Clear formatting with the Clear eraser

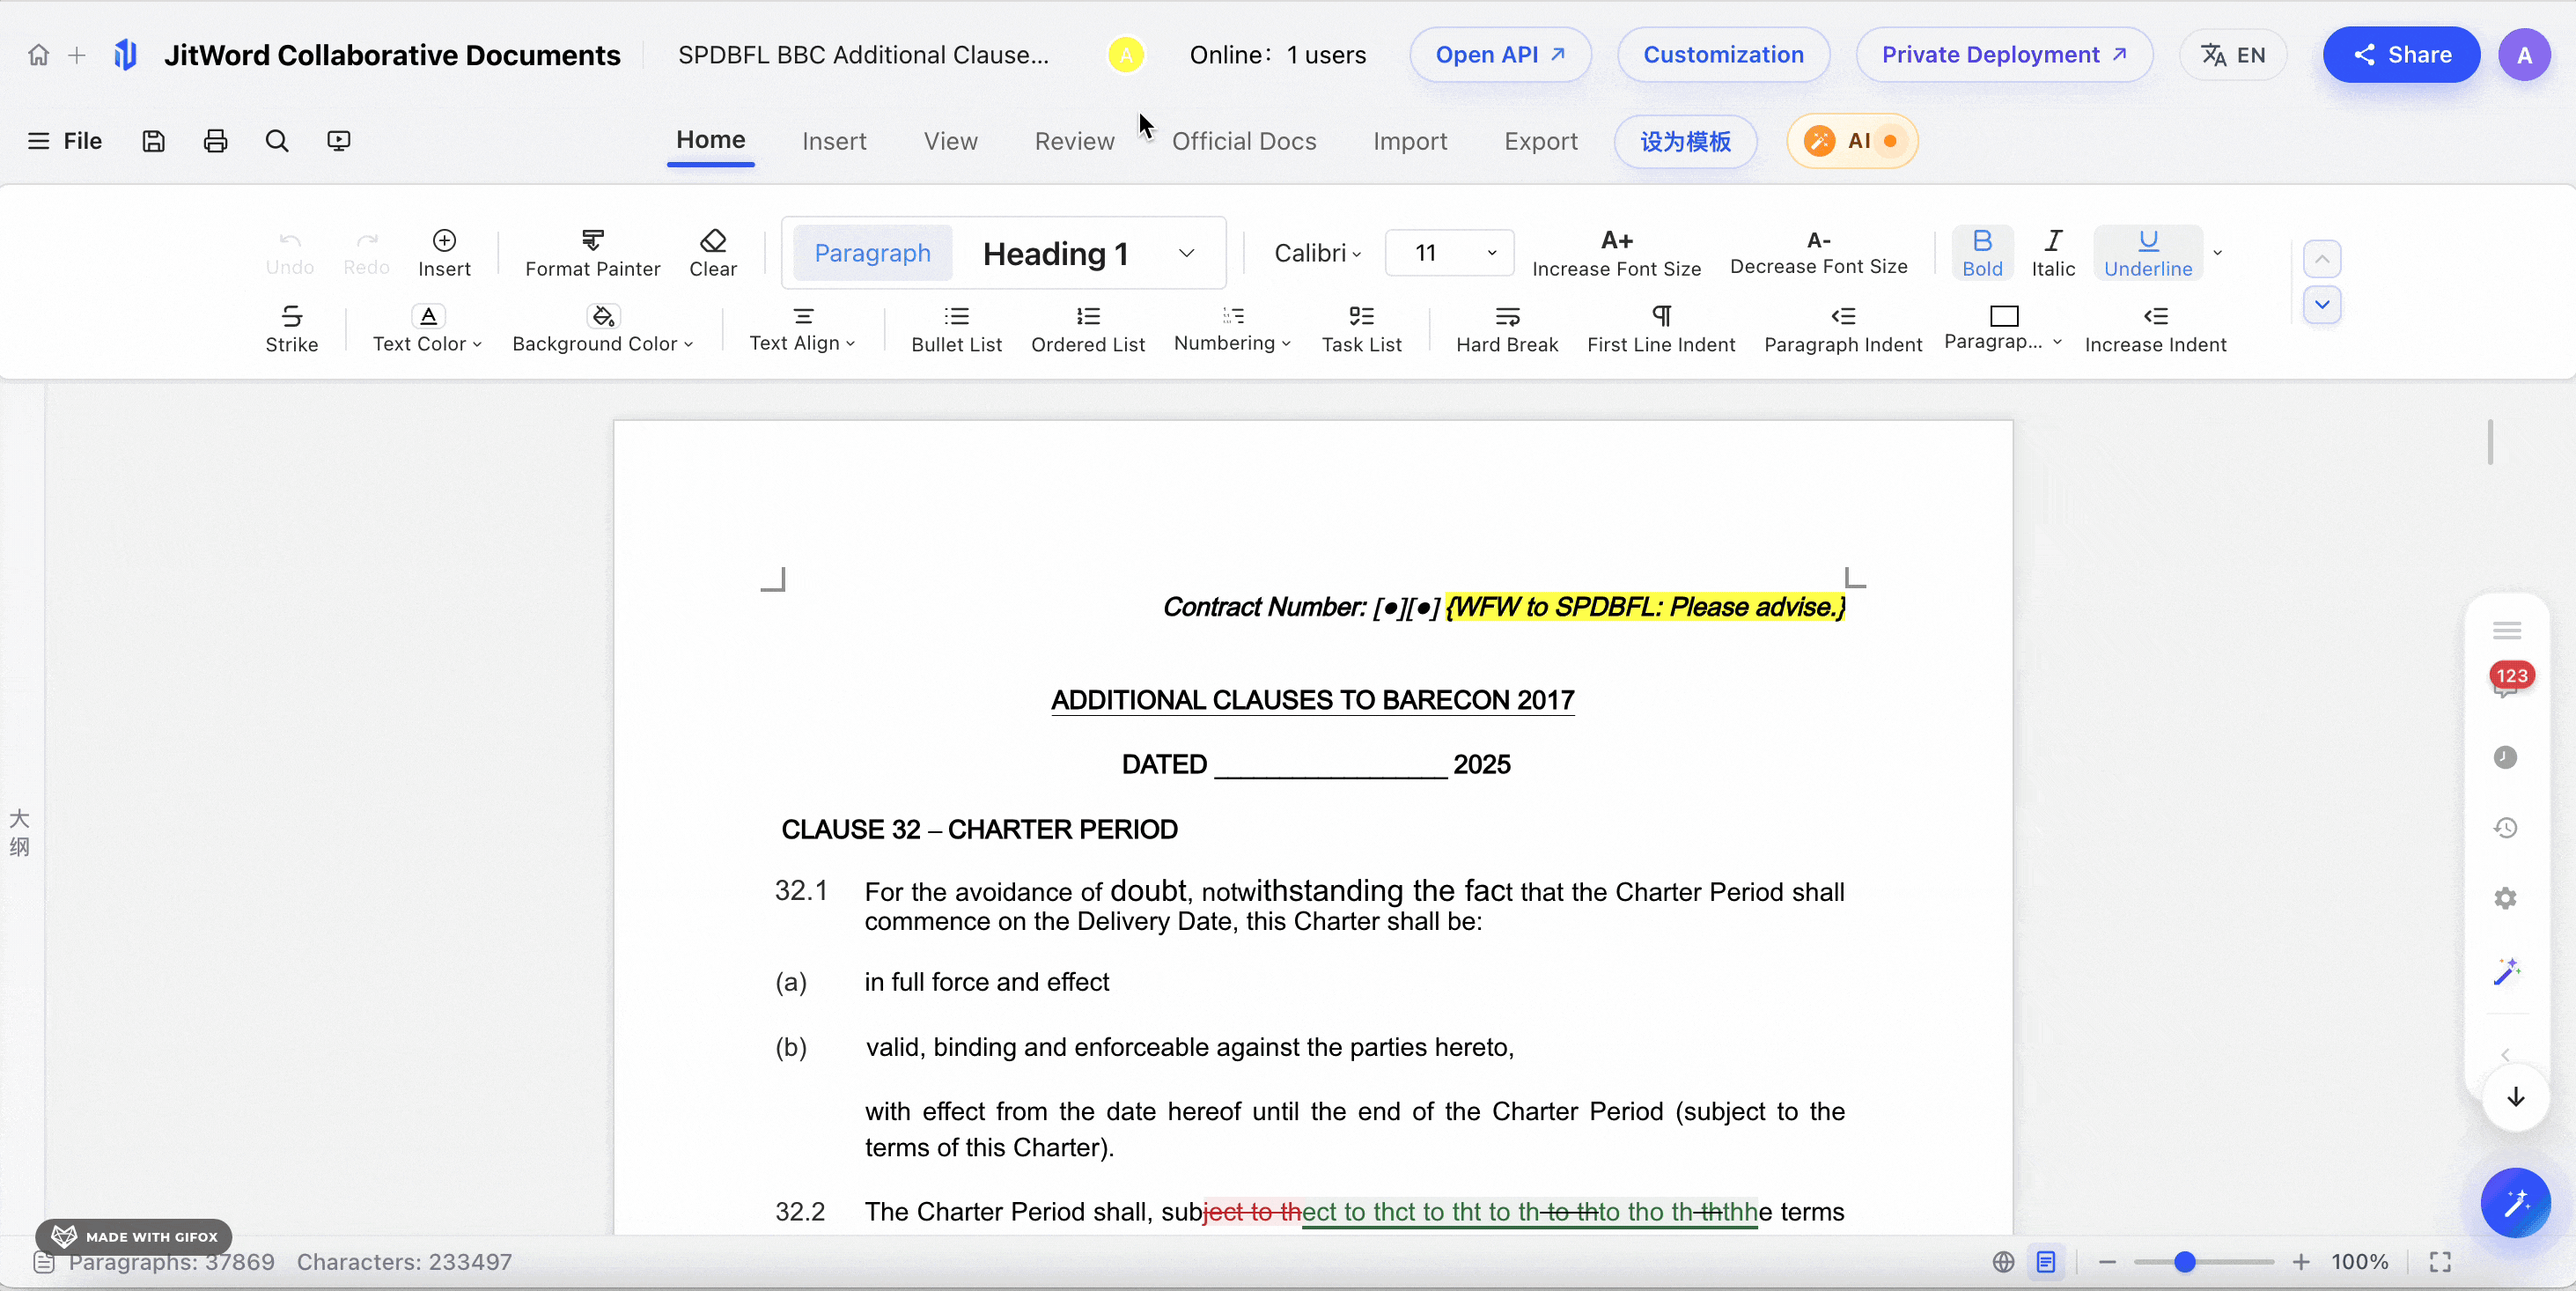(x=713, y=253)
